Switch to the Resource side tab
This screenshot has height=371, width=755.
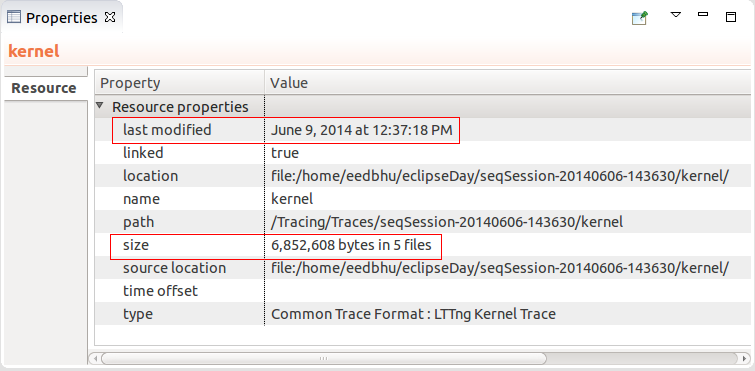(44, 88)
